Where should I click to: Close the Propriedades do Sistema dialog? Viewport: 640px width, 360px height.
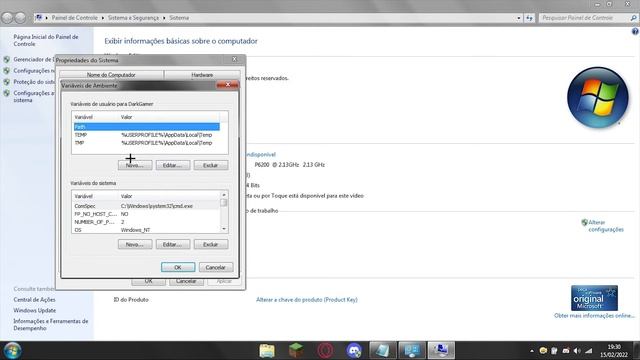coord(235,59)
